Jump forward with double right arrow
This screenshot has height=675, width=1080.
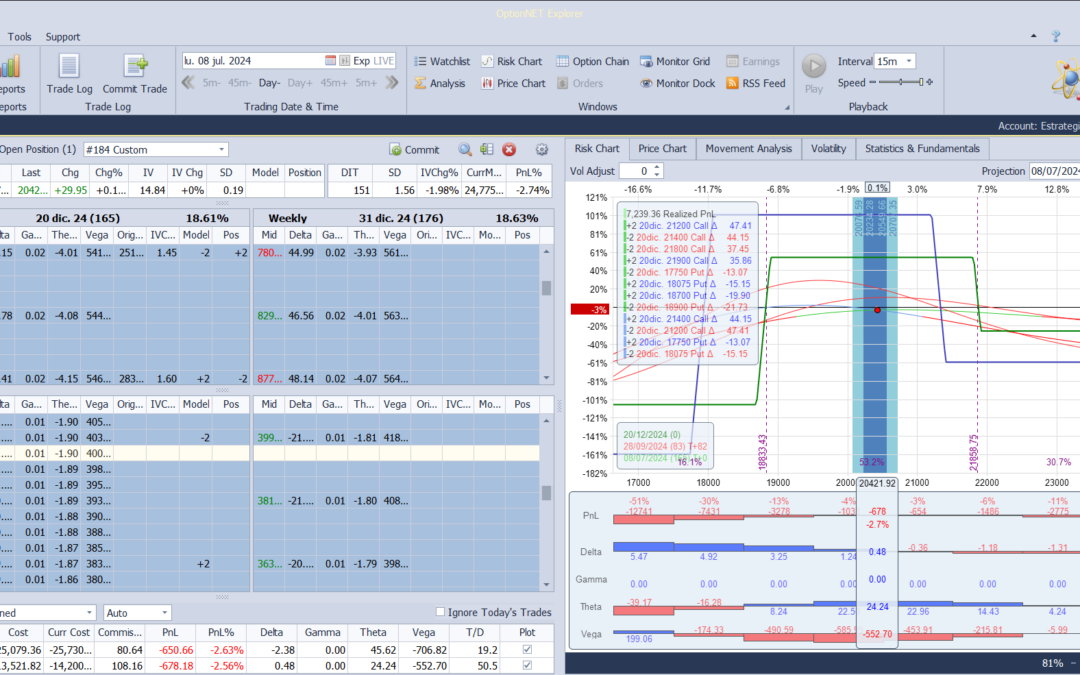click(x=392, y=83)
